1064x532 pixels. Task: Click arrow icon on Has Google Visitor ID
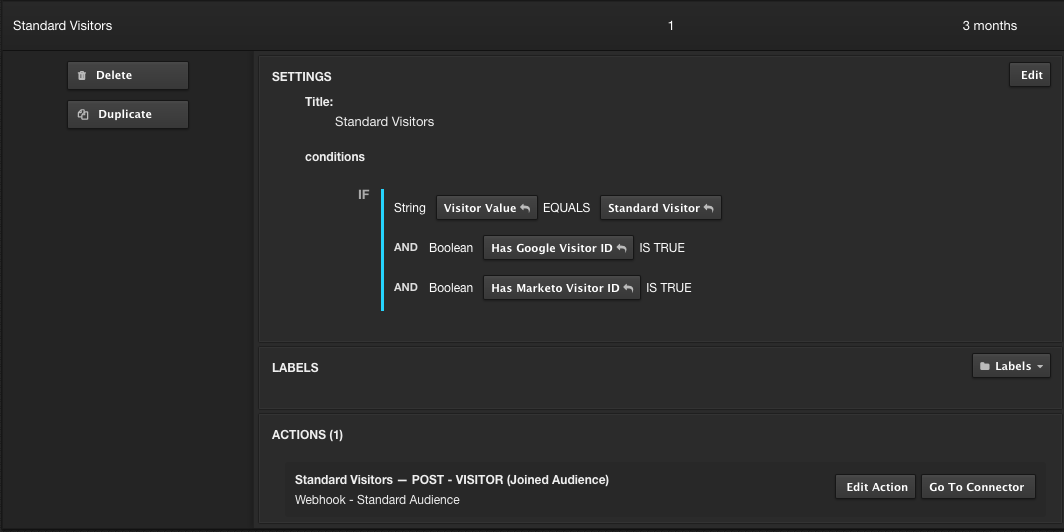pyautogui.click(x=621, y=249)
